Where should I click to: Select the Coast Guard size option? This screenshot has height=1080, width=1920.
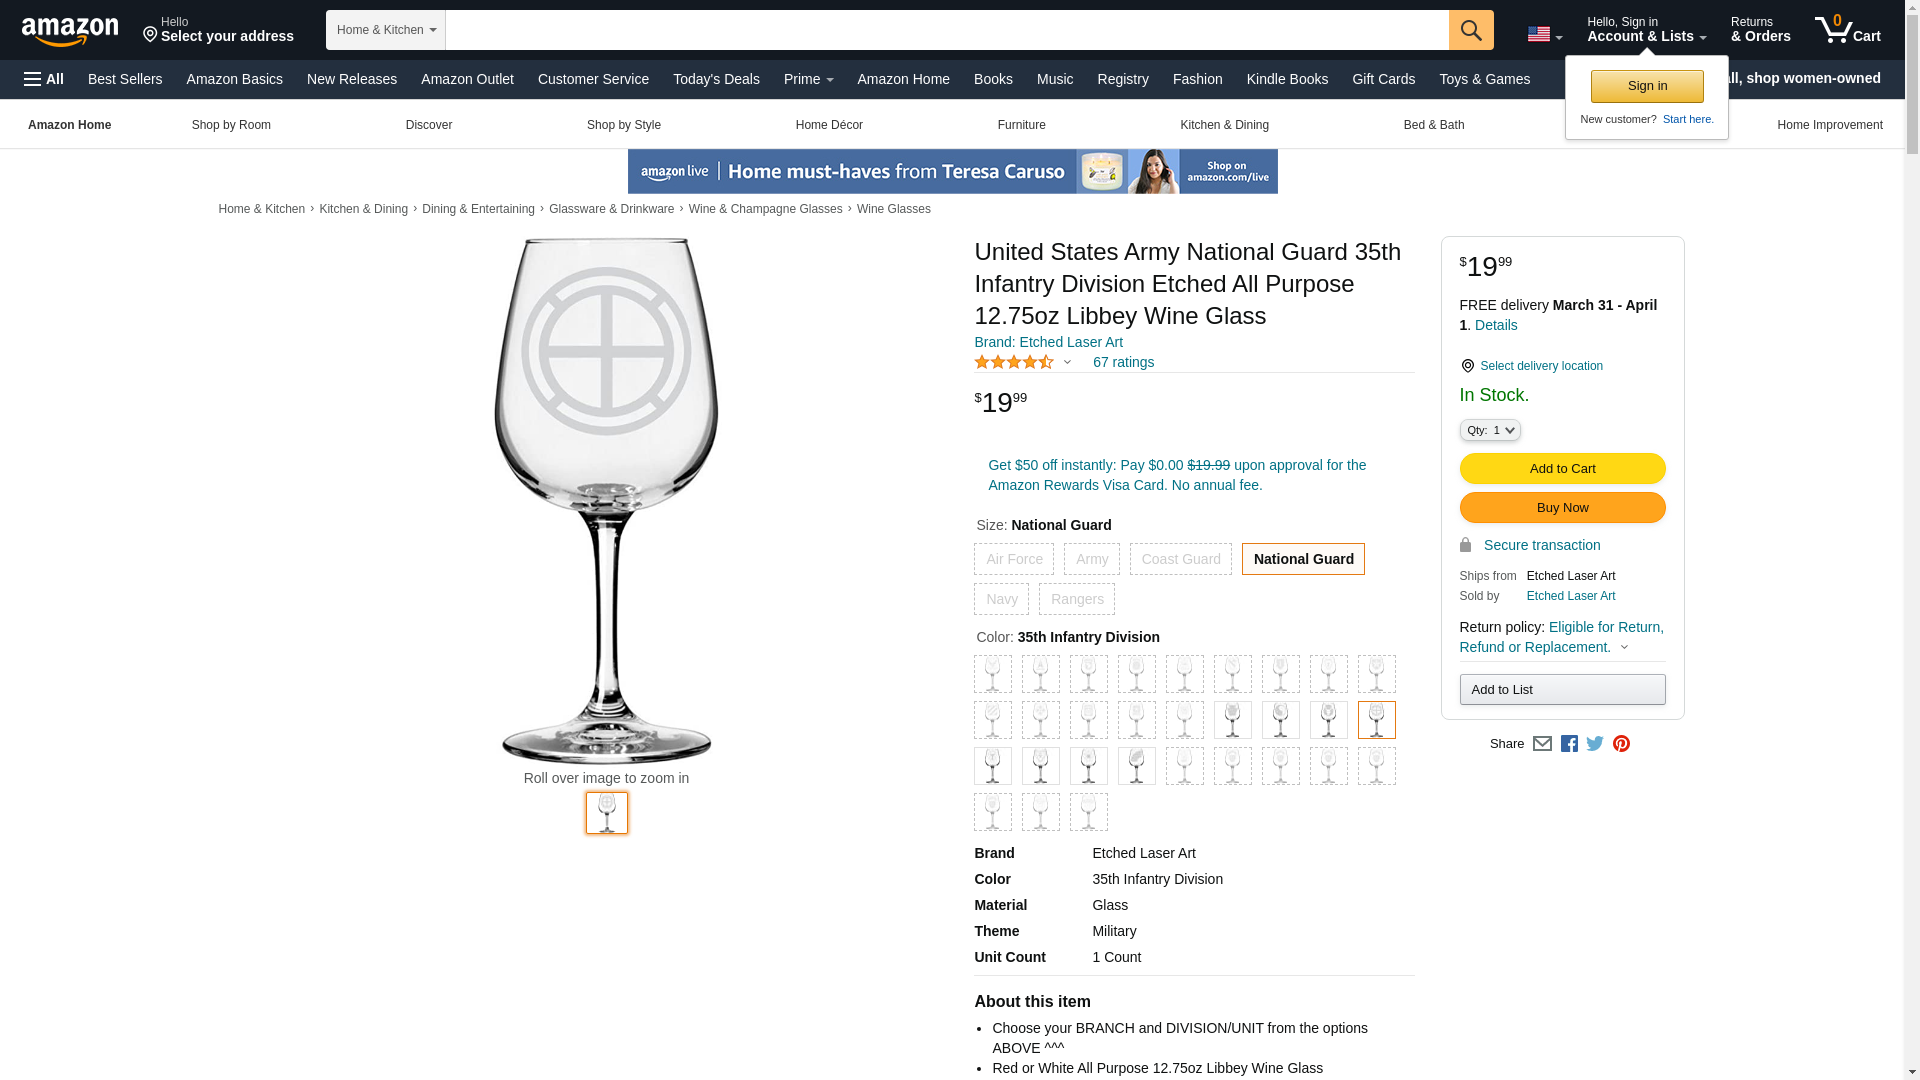[x=1181, y=559]
